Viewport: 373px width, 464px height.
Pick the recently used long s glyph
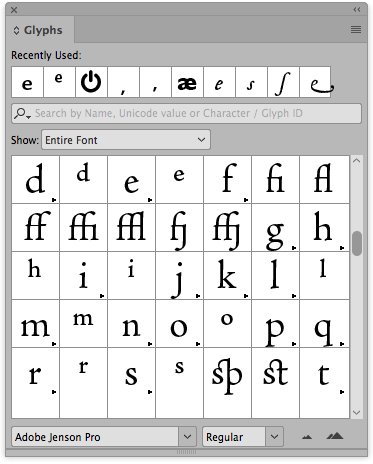coord(283,82)
